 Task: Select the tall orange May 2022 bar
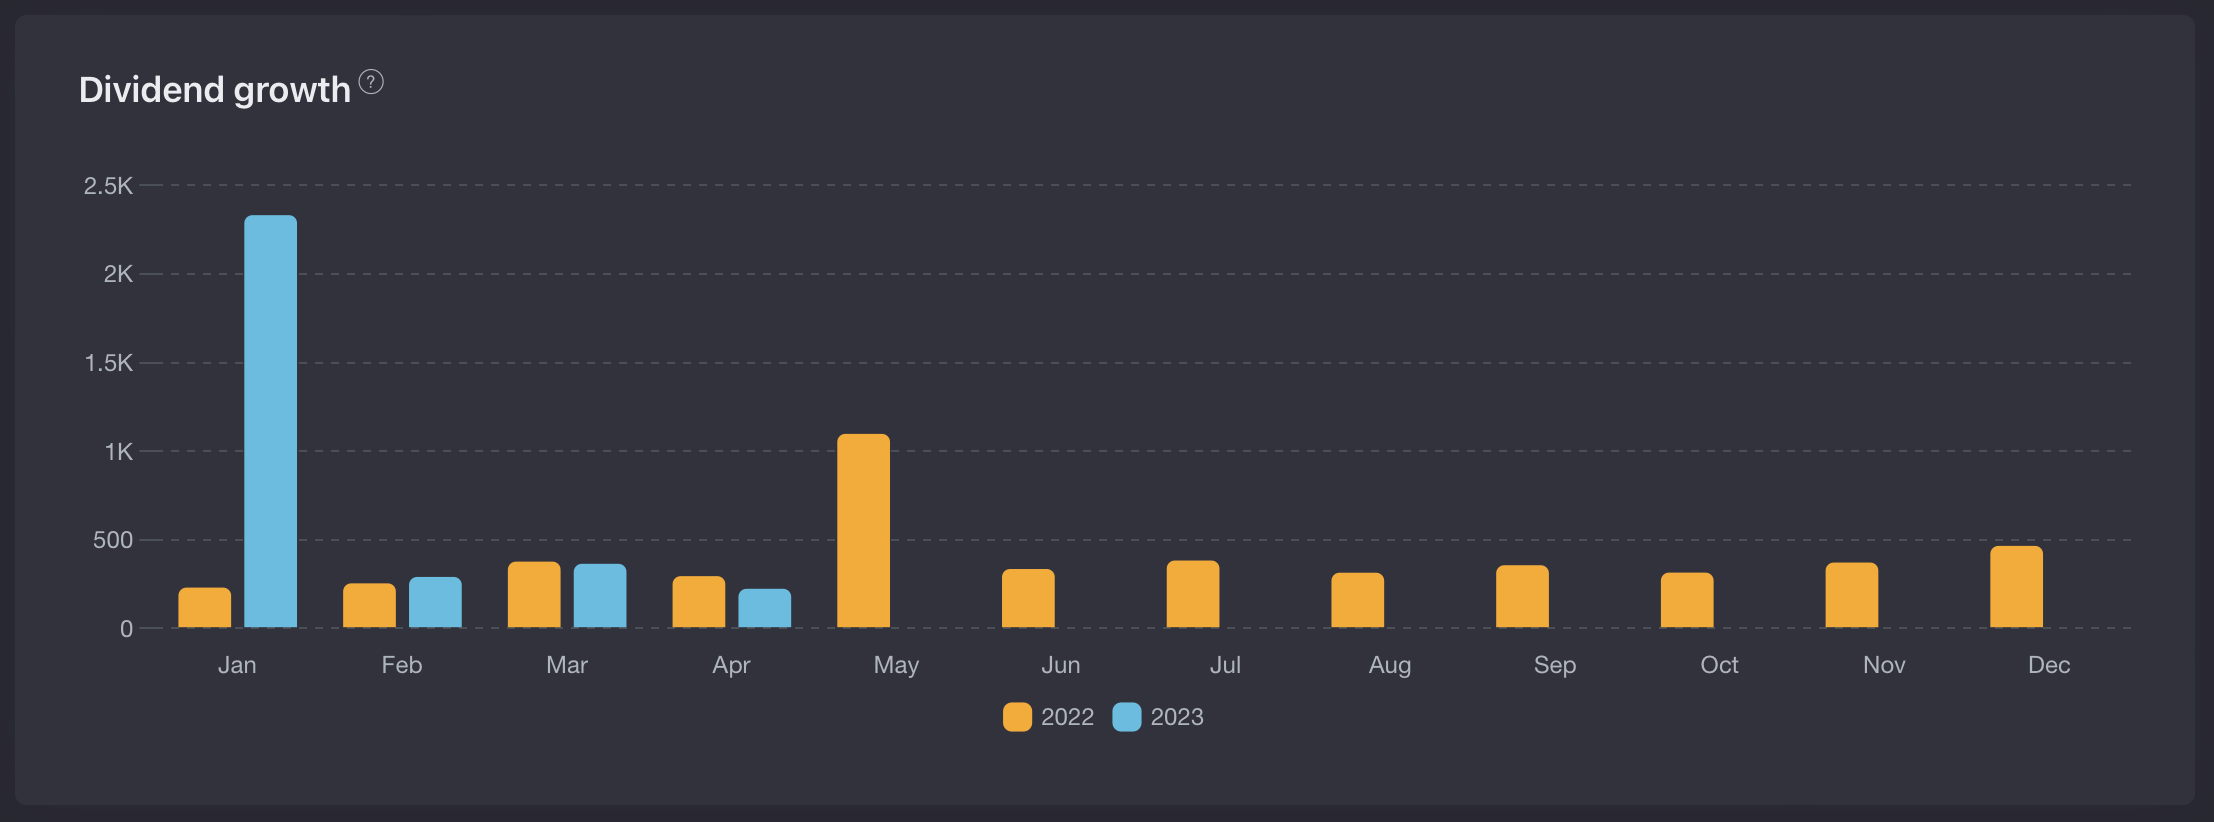[863, 531]
